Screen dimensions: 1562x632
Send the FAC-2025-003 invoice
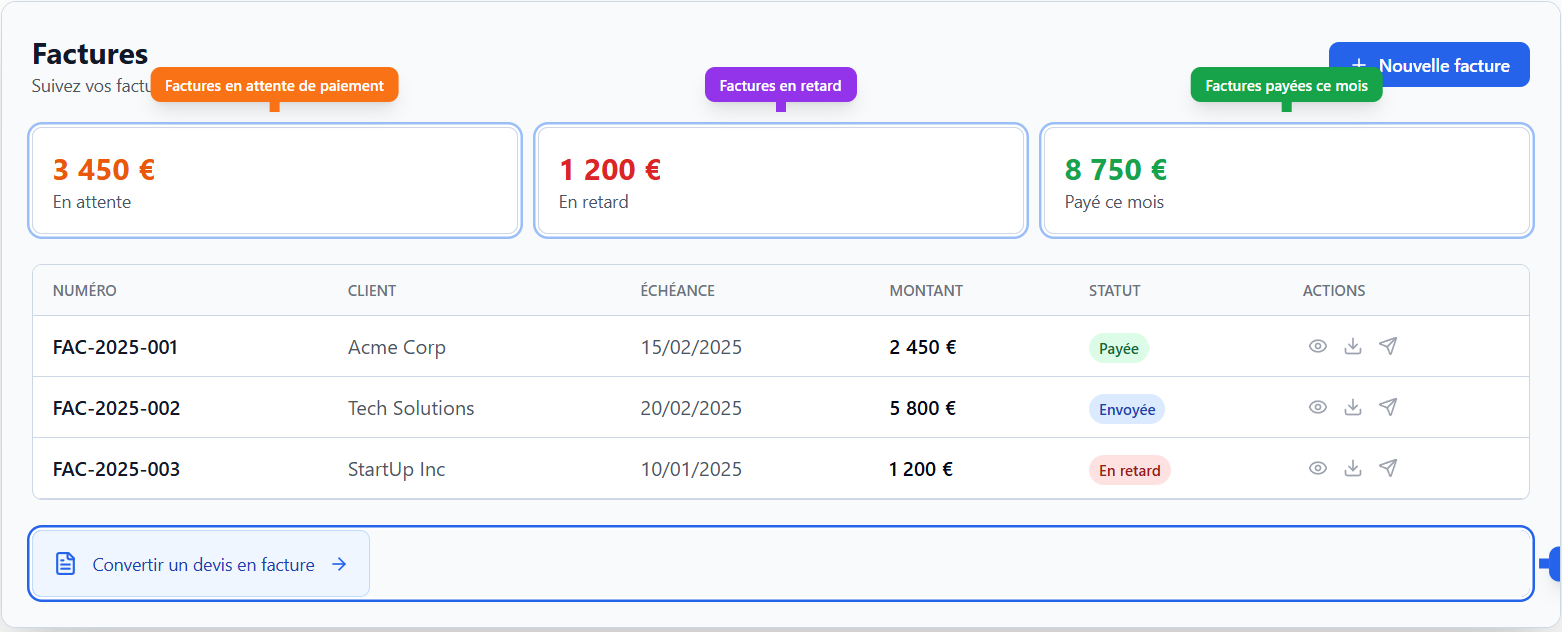[x=1388, y=468]
